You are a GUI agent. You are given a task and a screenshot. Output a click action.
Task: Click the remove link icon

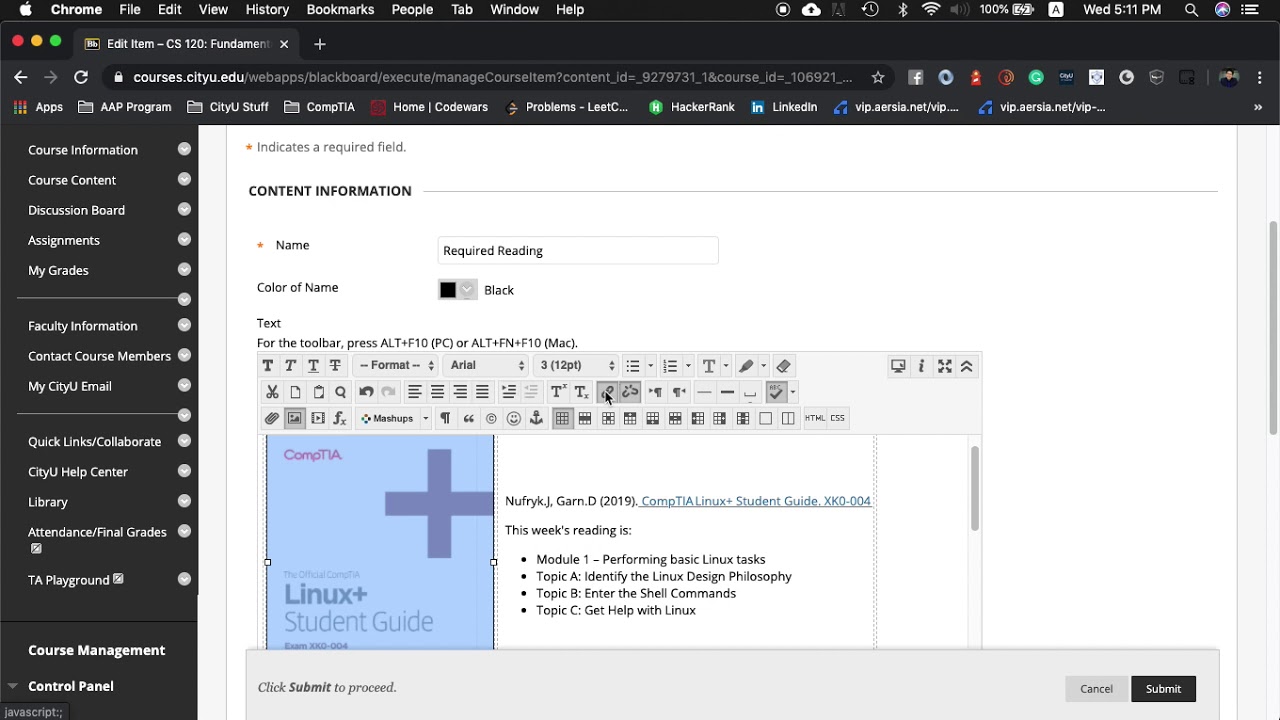point(630,392)
